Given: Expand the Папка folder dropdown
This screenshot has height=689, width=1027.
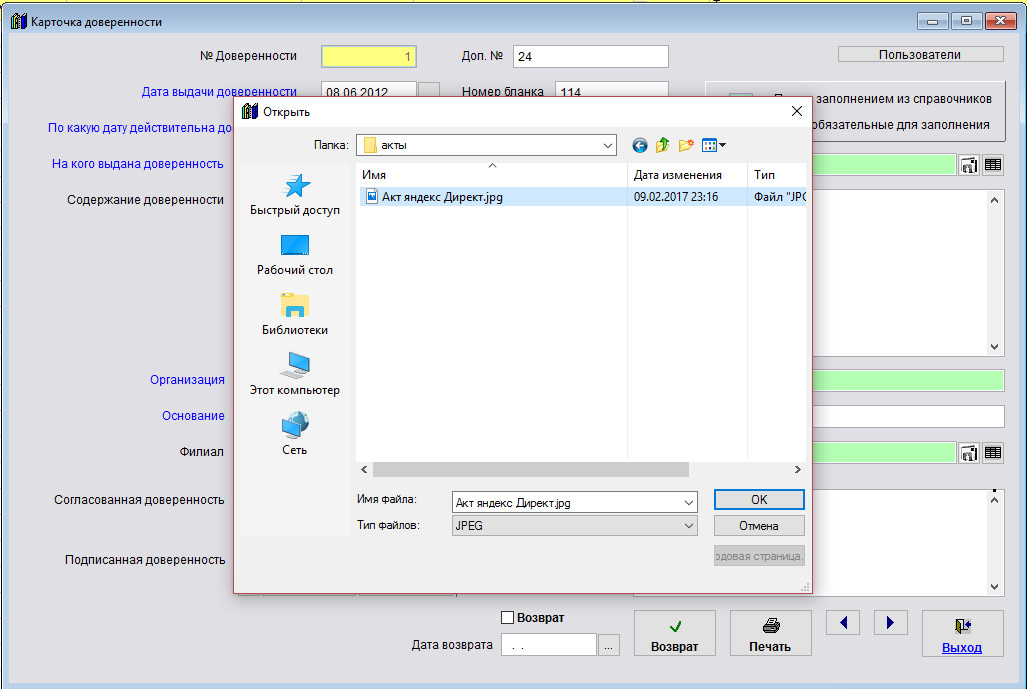Looking at the screenshot, I should (x=607, y=145).
